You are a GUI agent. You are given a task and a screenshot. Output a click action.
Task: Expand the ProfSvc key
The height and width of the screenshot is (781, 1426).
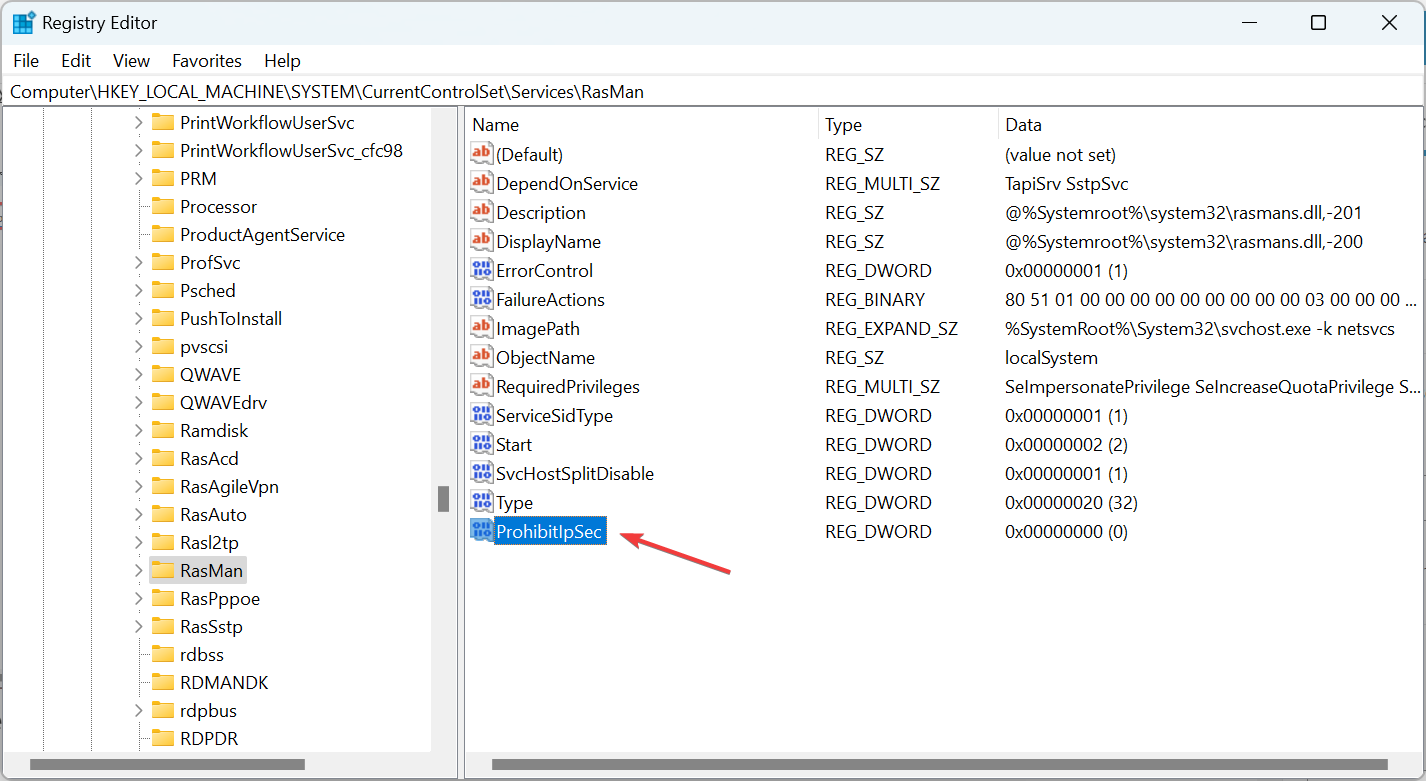coord(139,262)
